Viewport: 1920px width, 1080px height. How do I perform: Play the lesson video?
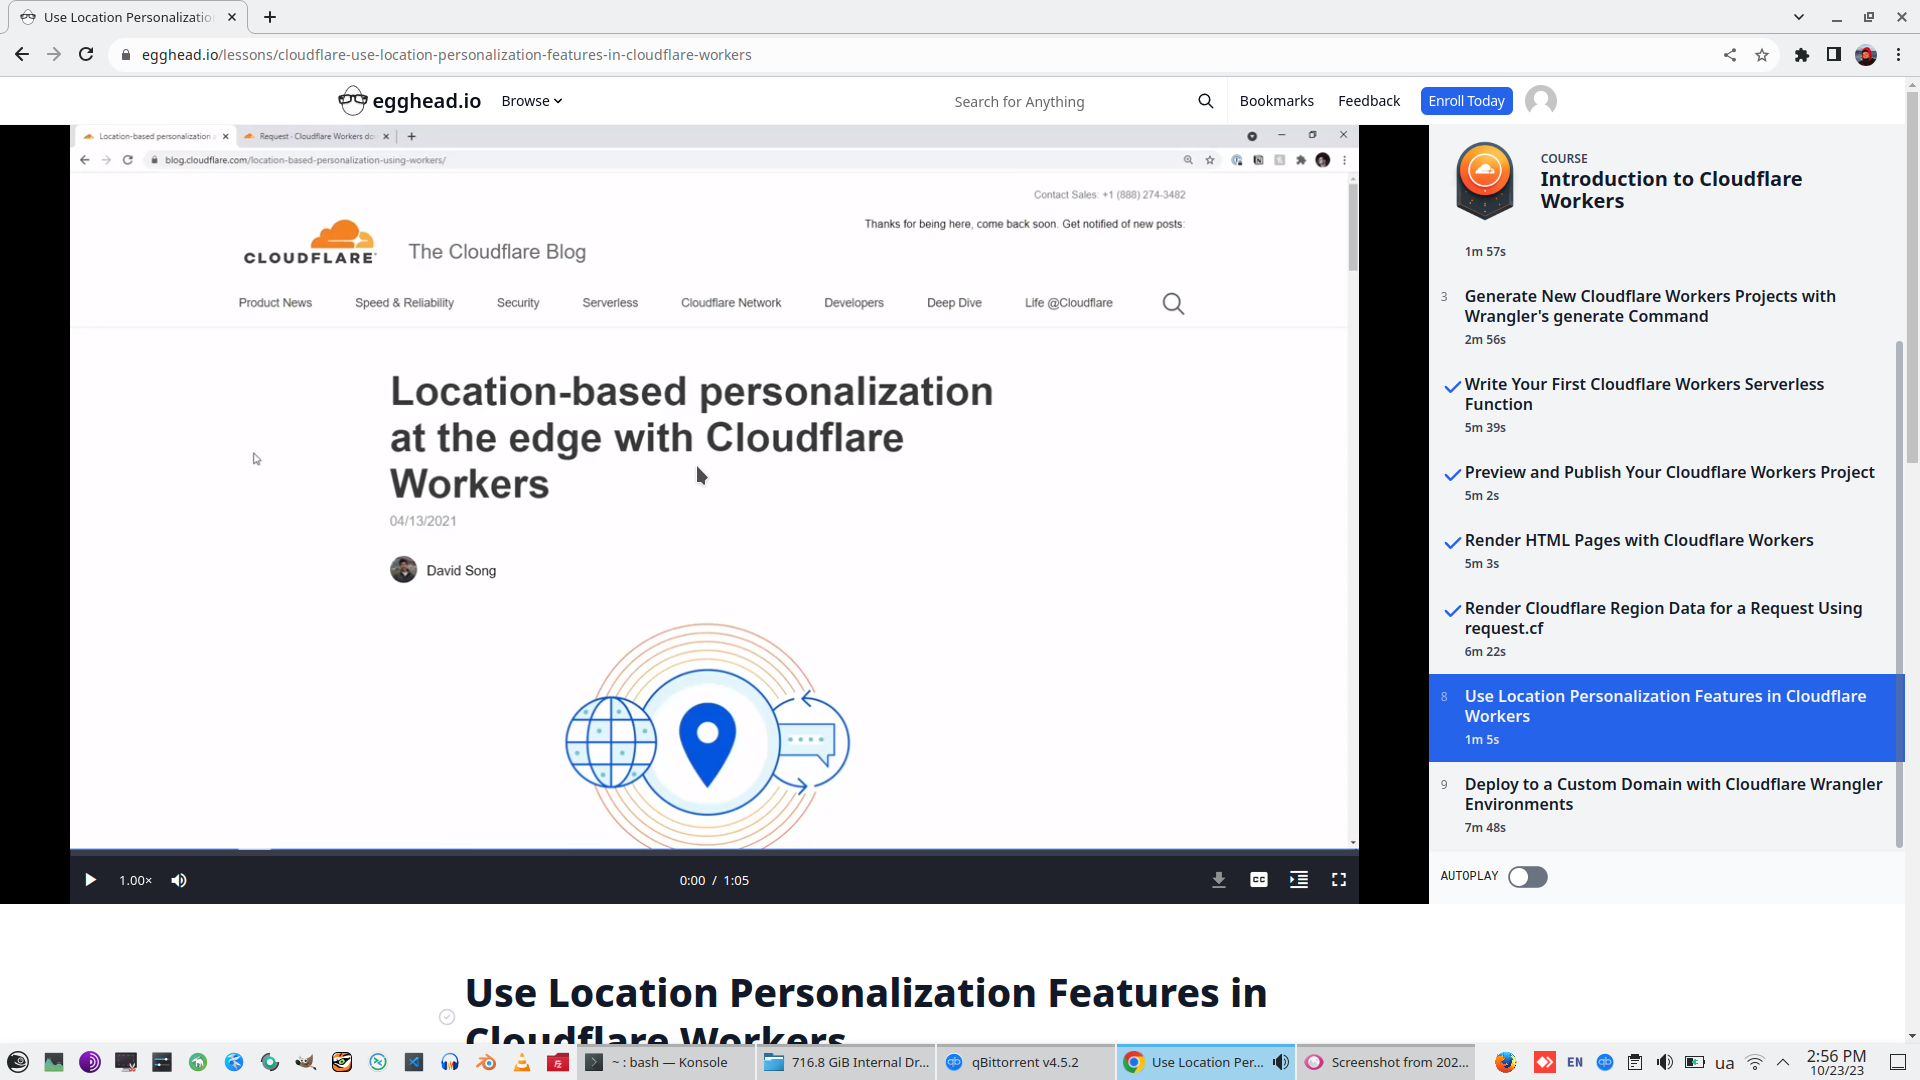click(90, 880)
